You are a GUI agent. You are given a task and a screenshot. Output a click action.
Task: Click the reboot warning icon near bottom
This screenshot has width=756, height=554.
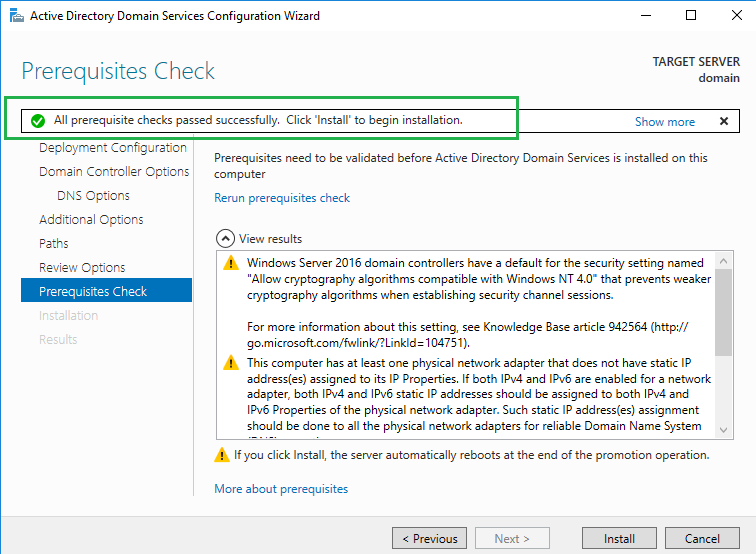(222, 455)
